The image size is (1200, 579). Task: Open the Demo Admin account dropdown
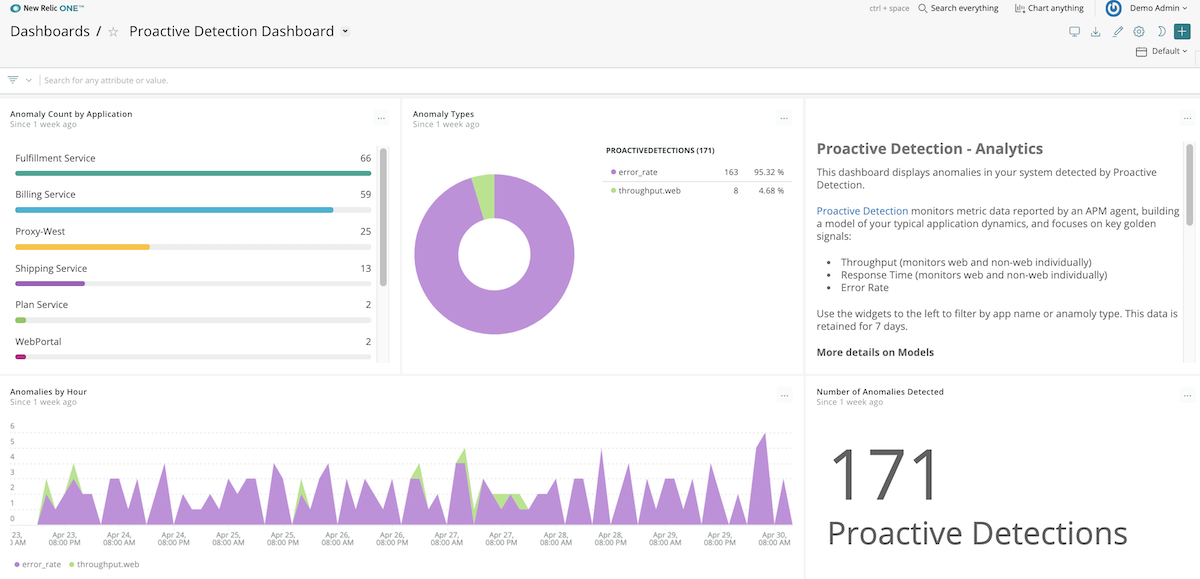1160,8
